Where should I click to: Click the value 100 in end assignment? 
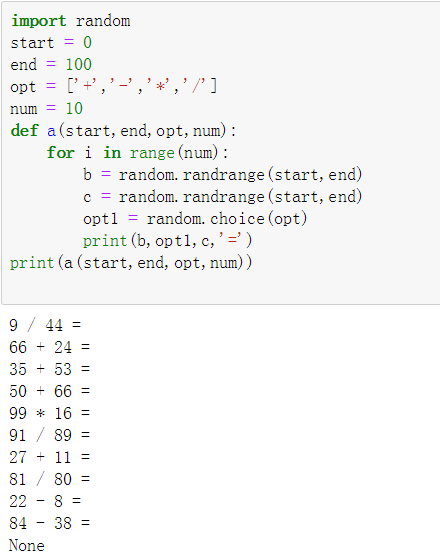pos(78,65)
